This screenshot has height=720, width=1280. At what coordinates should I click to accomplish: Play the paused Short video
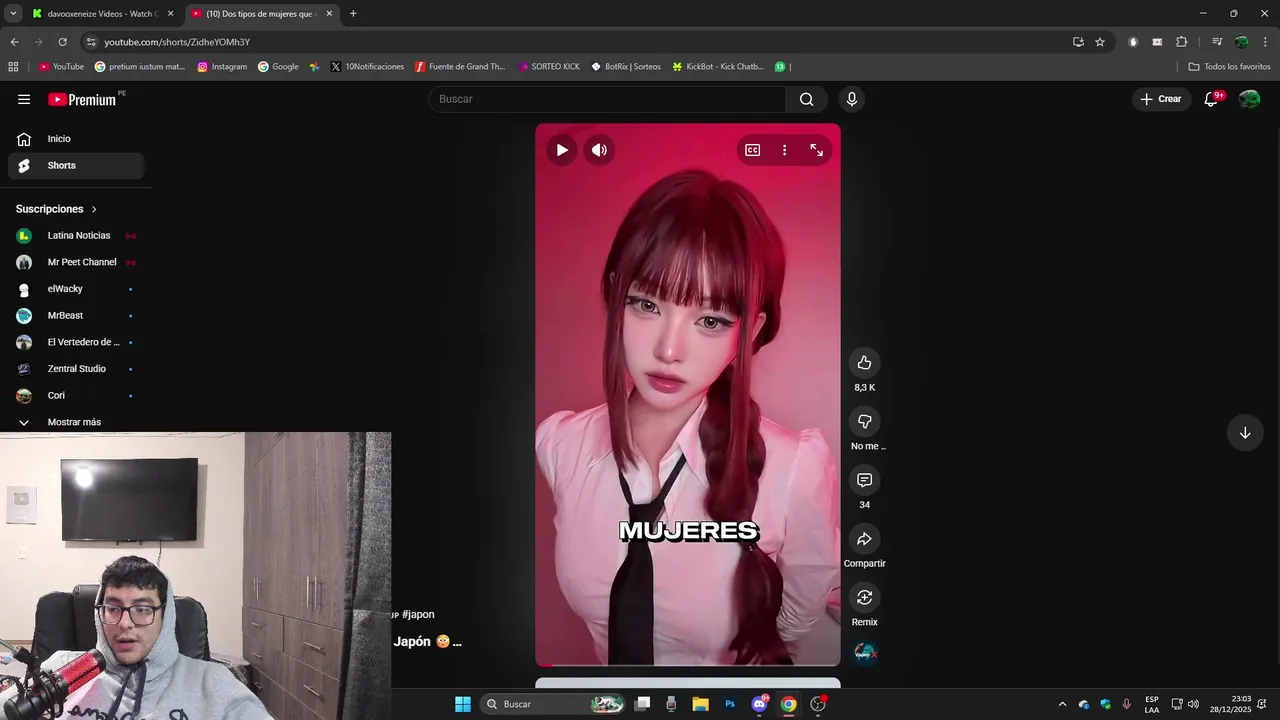(x=562, y=150)
